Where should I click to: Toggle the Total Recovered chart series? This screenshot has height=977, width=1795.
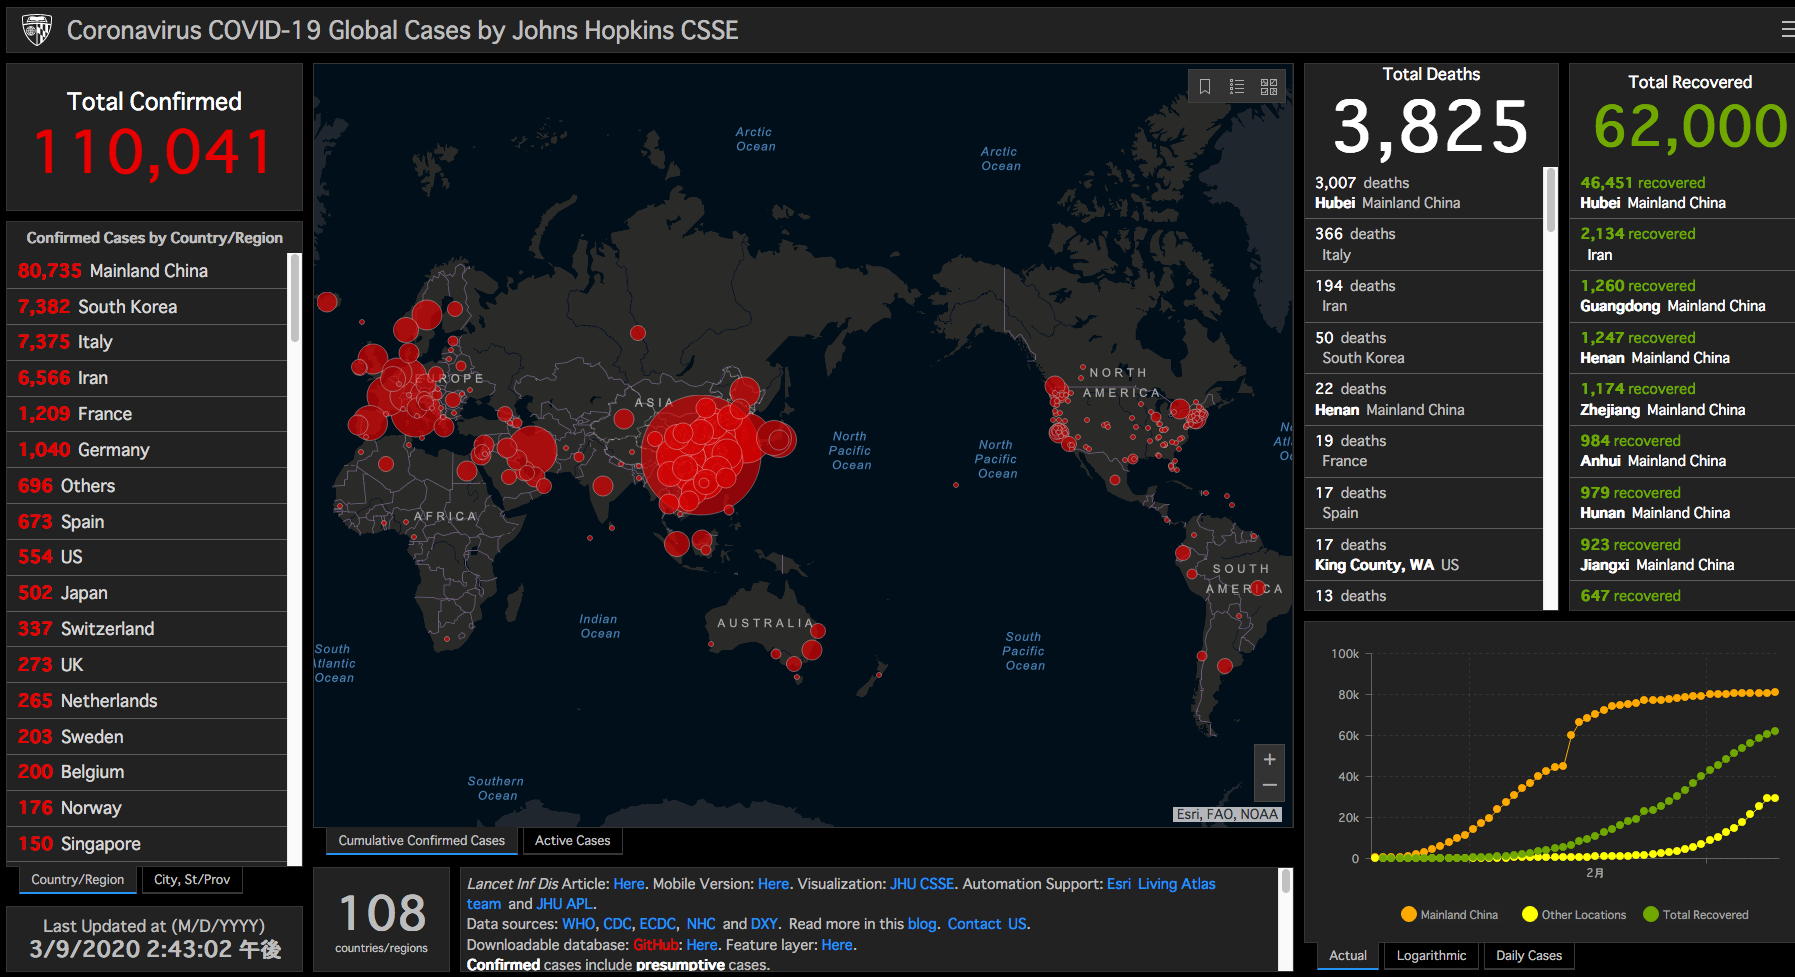coord(1696,914)
